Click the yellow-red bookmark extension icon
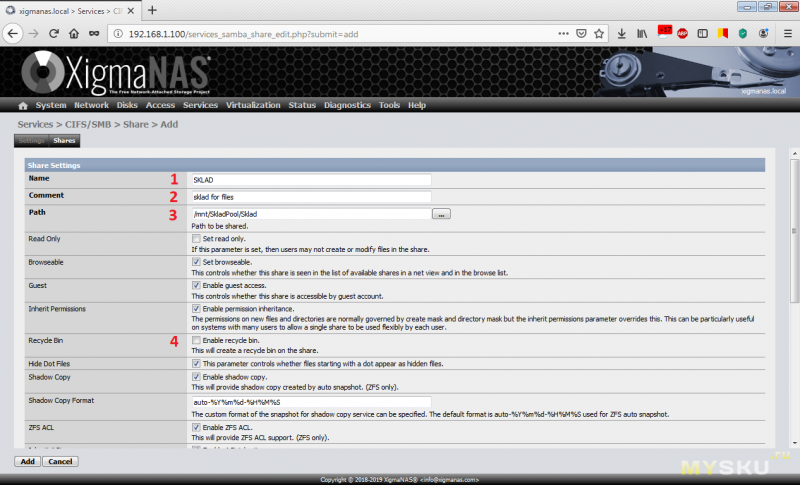 [722, 34]
